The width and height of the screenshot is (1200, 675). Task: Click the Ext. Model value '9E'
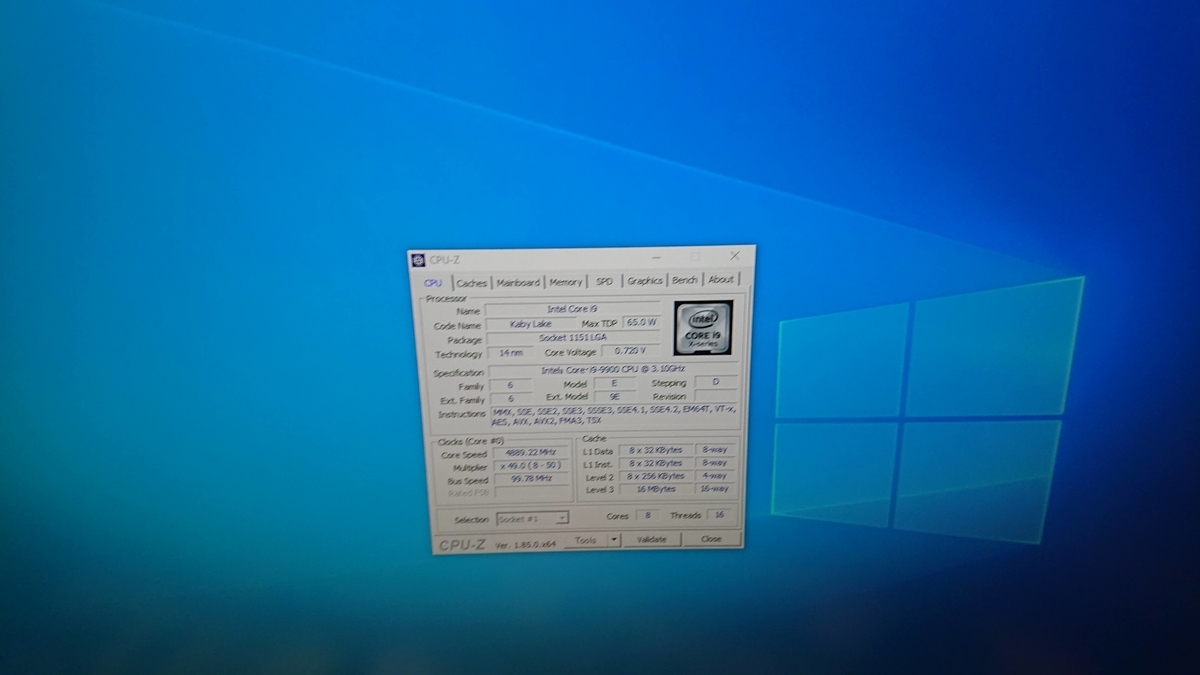[614, 396]
